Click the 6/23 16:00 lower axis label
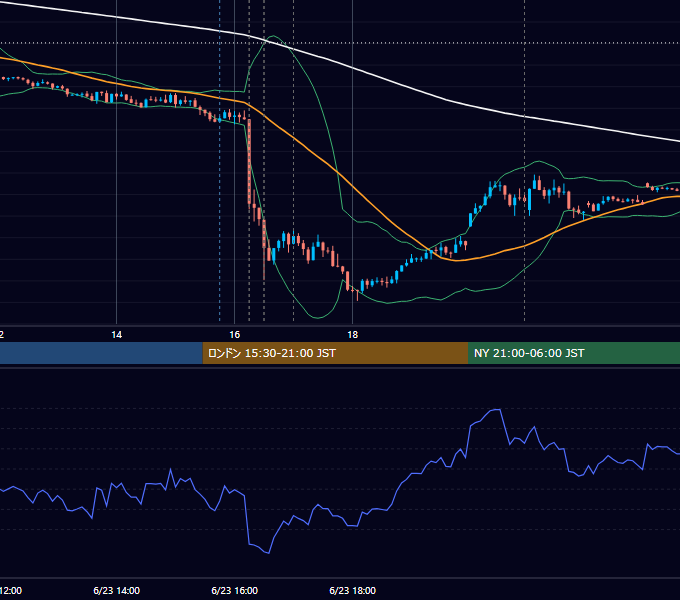Screen dimensions: 680x600 [235, 590]
